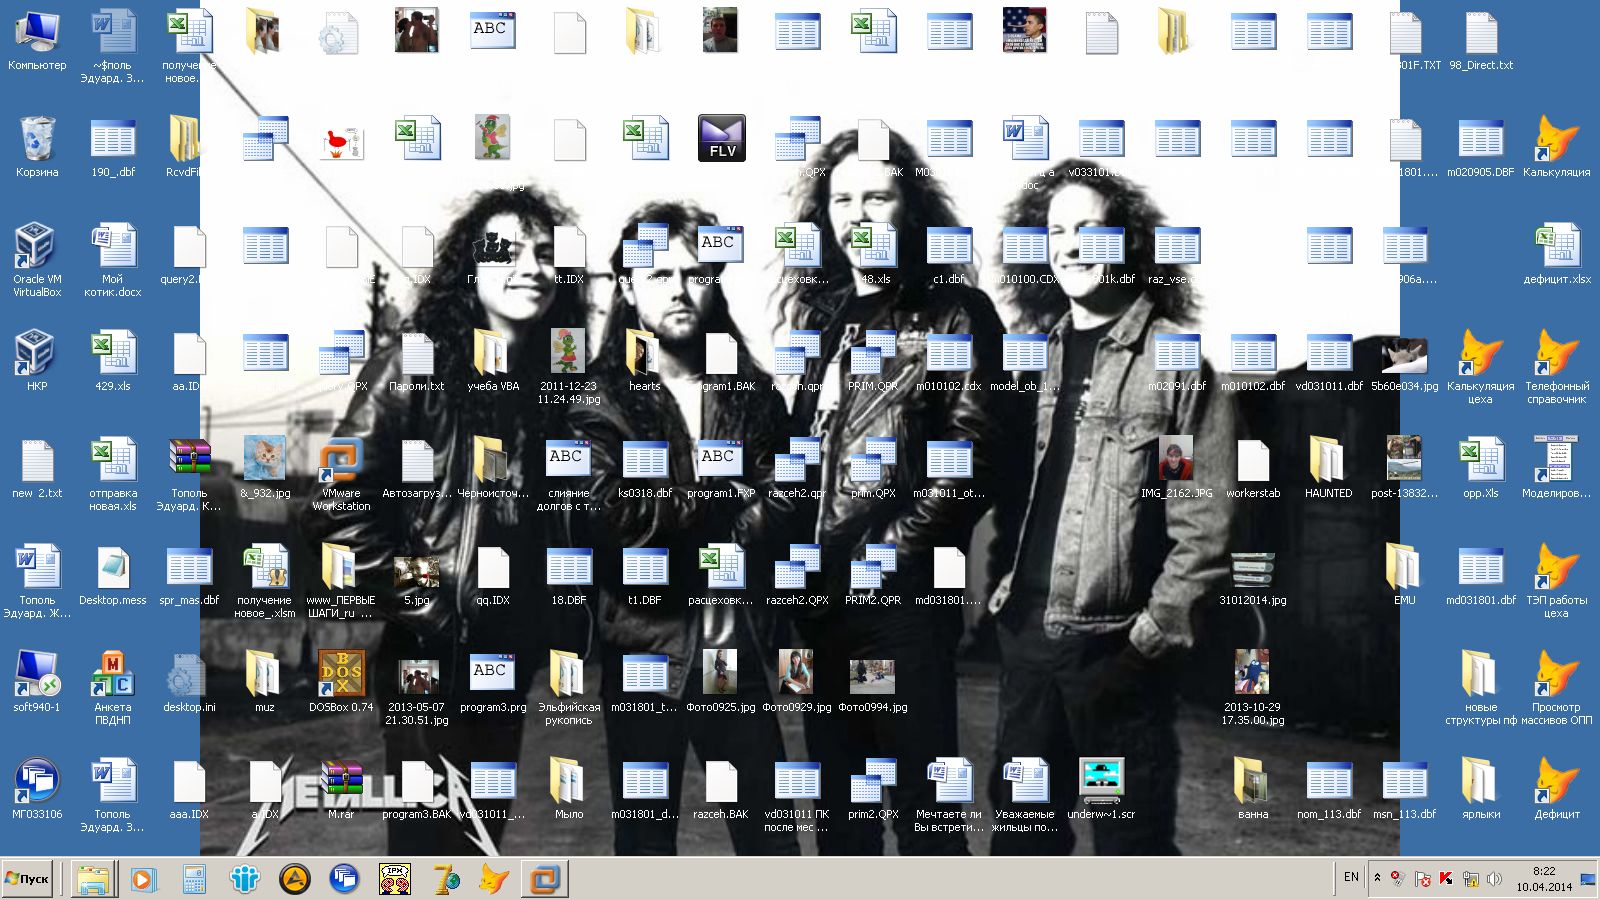Select the НКР VirtualBox shortcut
This screenshot has height=900, width=1600.
point(37,360)
